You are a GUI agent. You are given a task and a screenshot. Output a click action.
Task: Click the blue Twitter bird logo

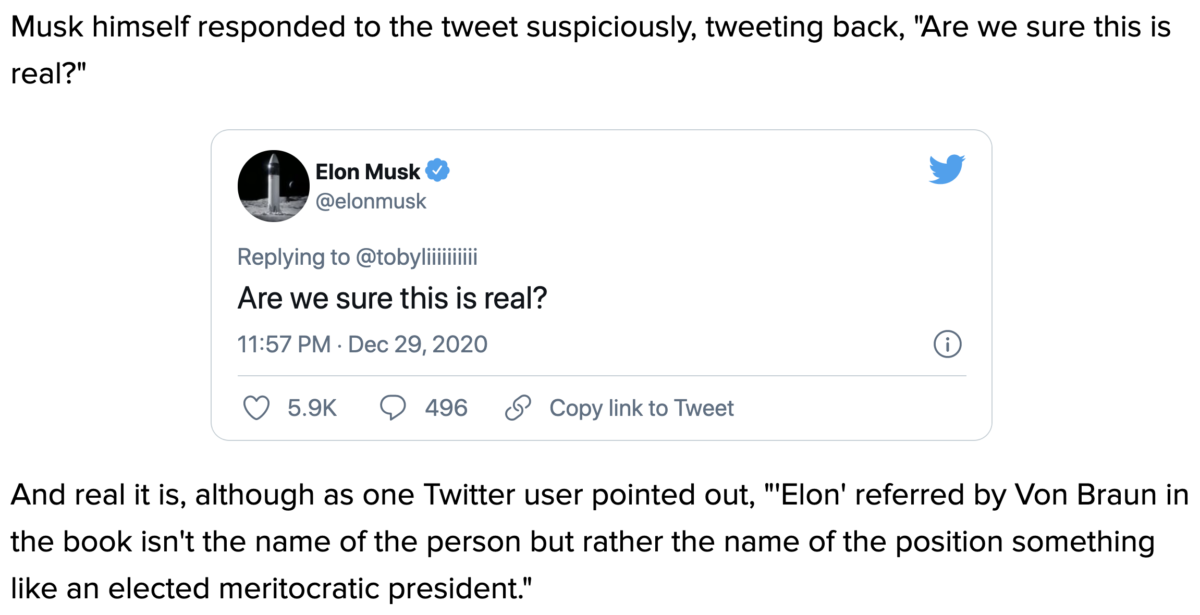946,171
